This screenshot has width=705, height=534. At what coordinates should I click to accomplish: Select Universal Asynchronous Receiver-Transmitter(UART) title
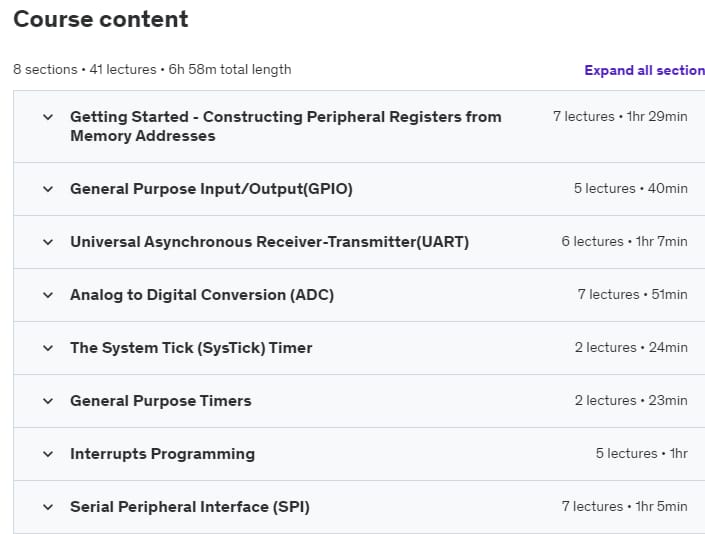[269, 242]
